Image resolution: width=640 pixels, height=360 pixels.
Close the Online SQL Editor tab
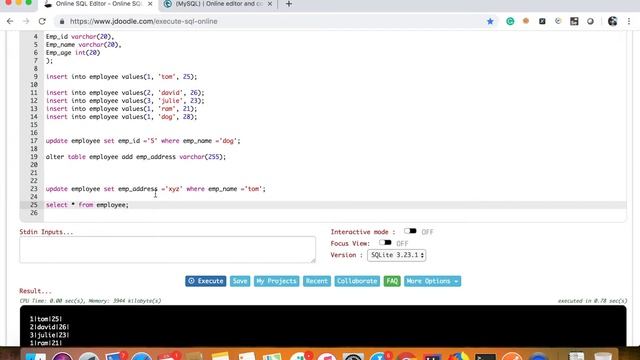tap(150, 4)
